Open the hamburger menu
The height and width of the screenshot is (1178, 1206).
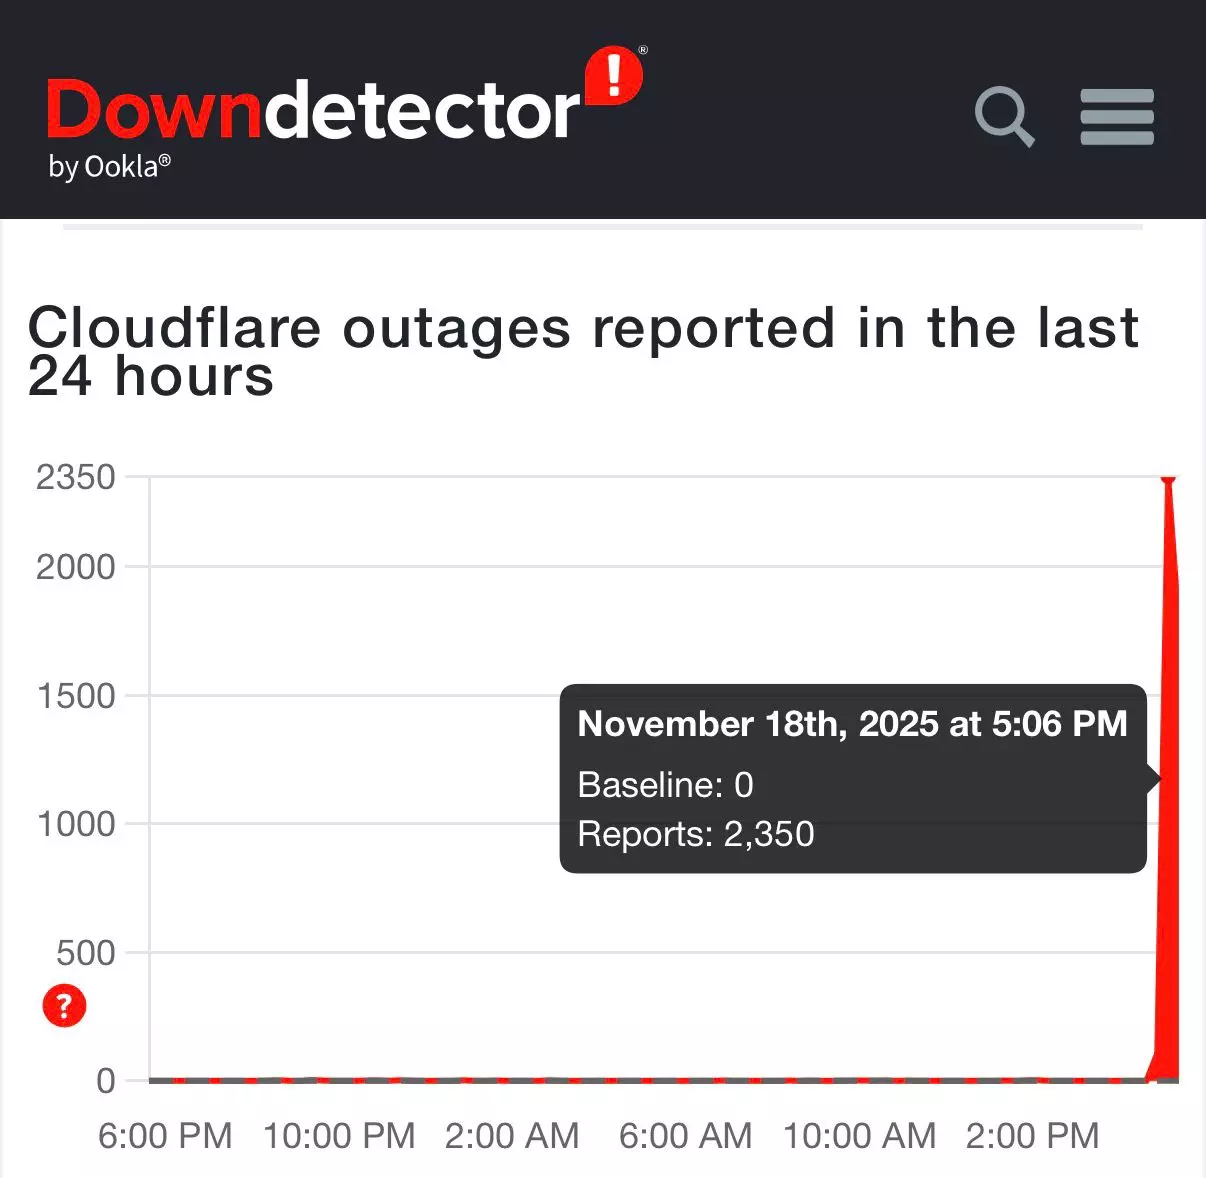(x=1117, y=117)
